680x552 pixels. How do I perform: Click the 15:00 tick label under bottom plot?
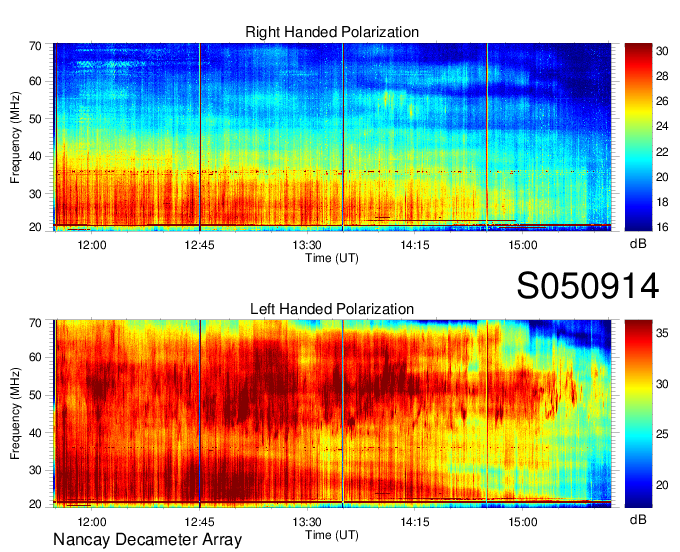(523, 522)
